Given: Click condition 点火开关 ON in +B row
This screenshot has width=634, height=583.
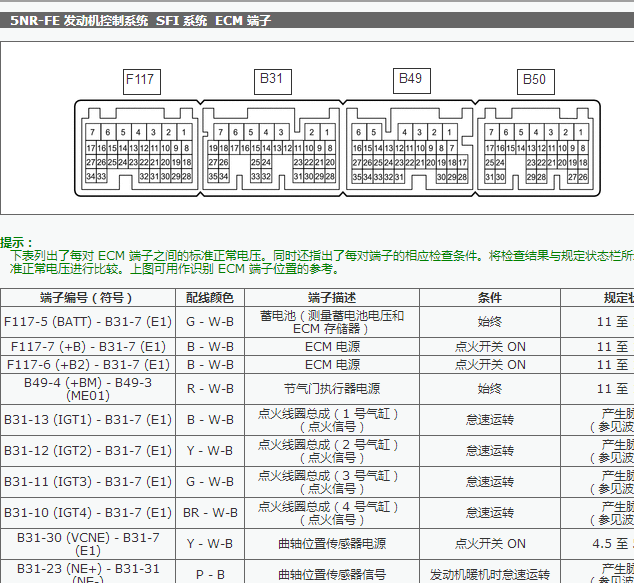Looking at the screenshot, I should pos(490,346).
